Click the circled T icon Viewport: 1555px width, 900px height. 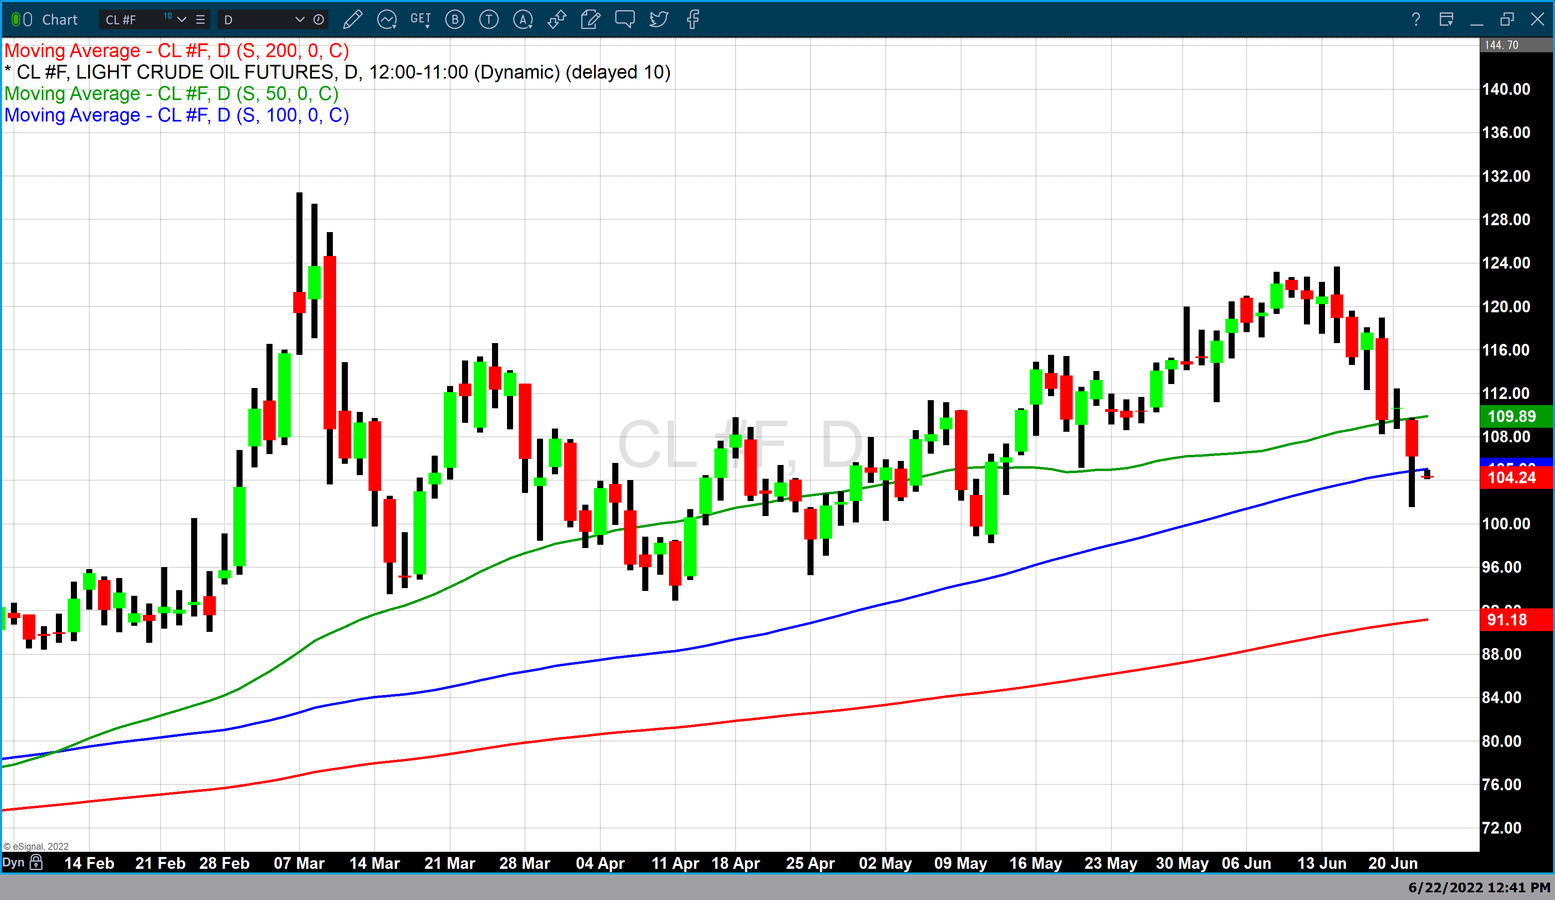489,19
